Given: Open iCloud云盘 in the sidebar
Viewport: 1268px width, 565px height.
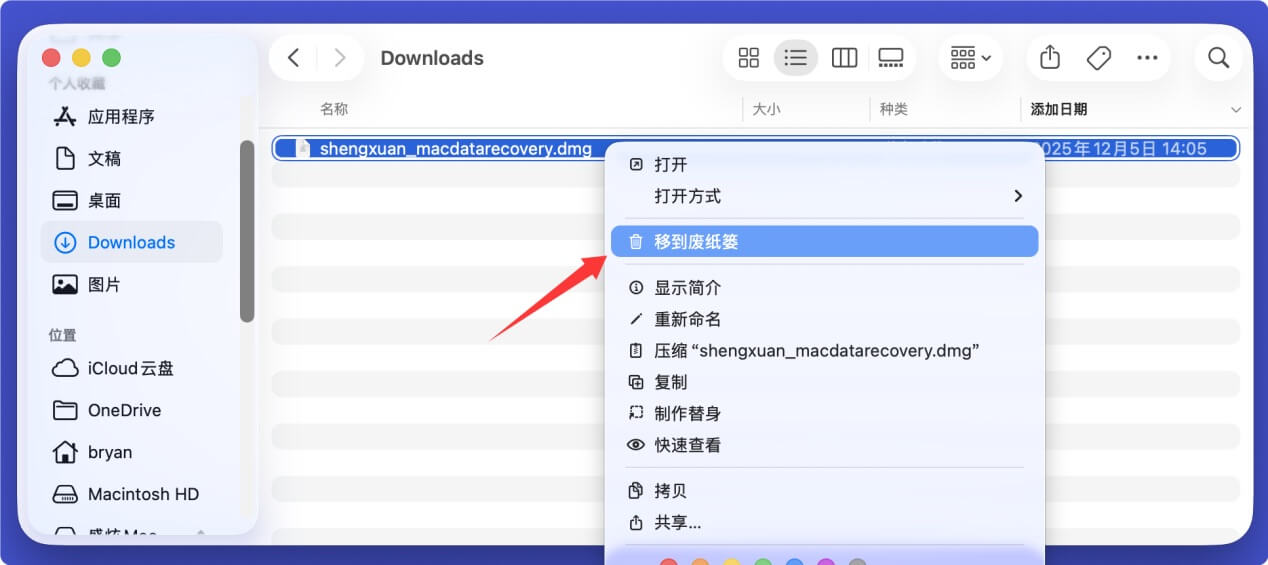Looking at the screenshot, I should click(130, 368).
